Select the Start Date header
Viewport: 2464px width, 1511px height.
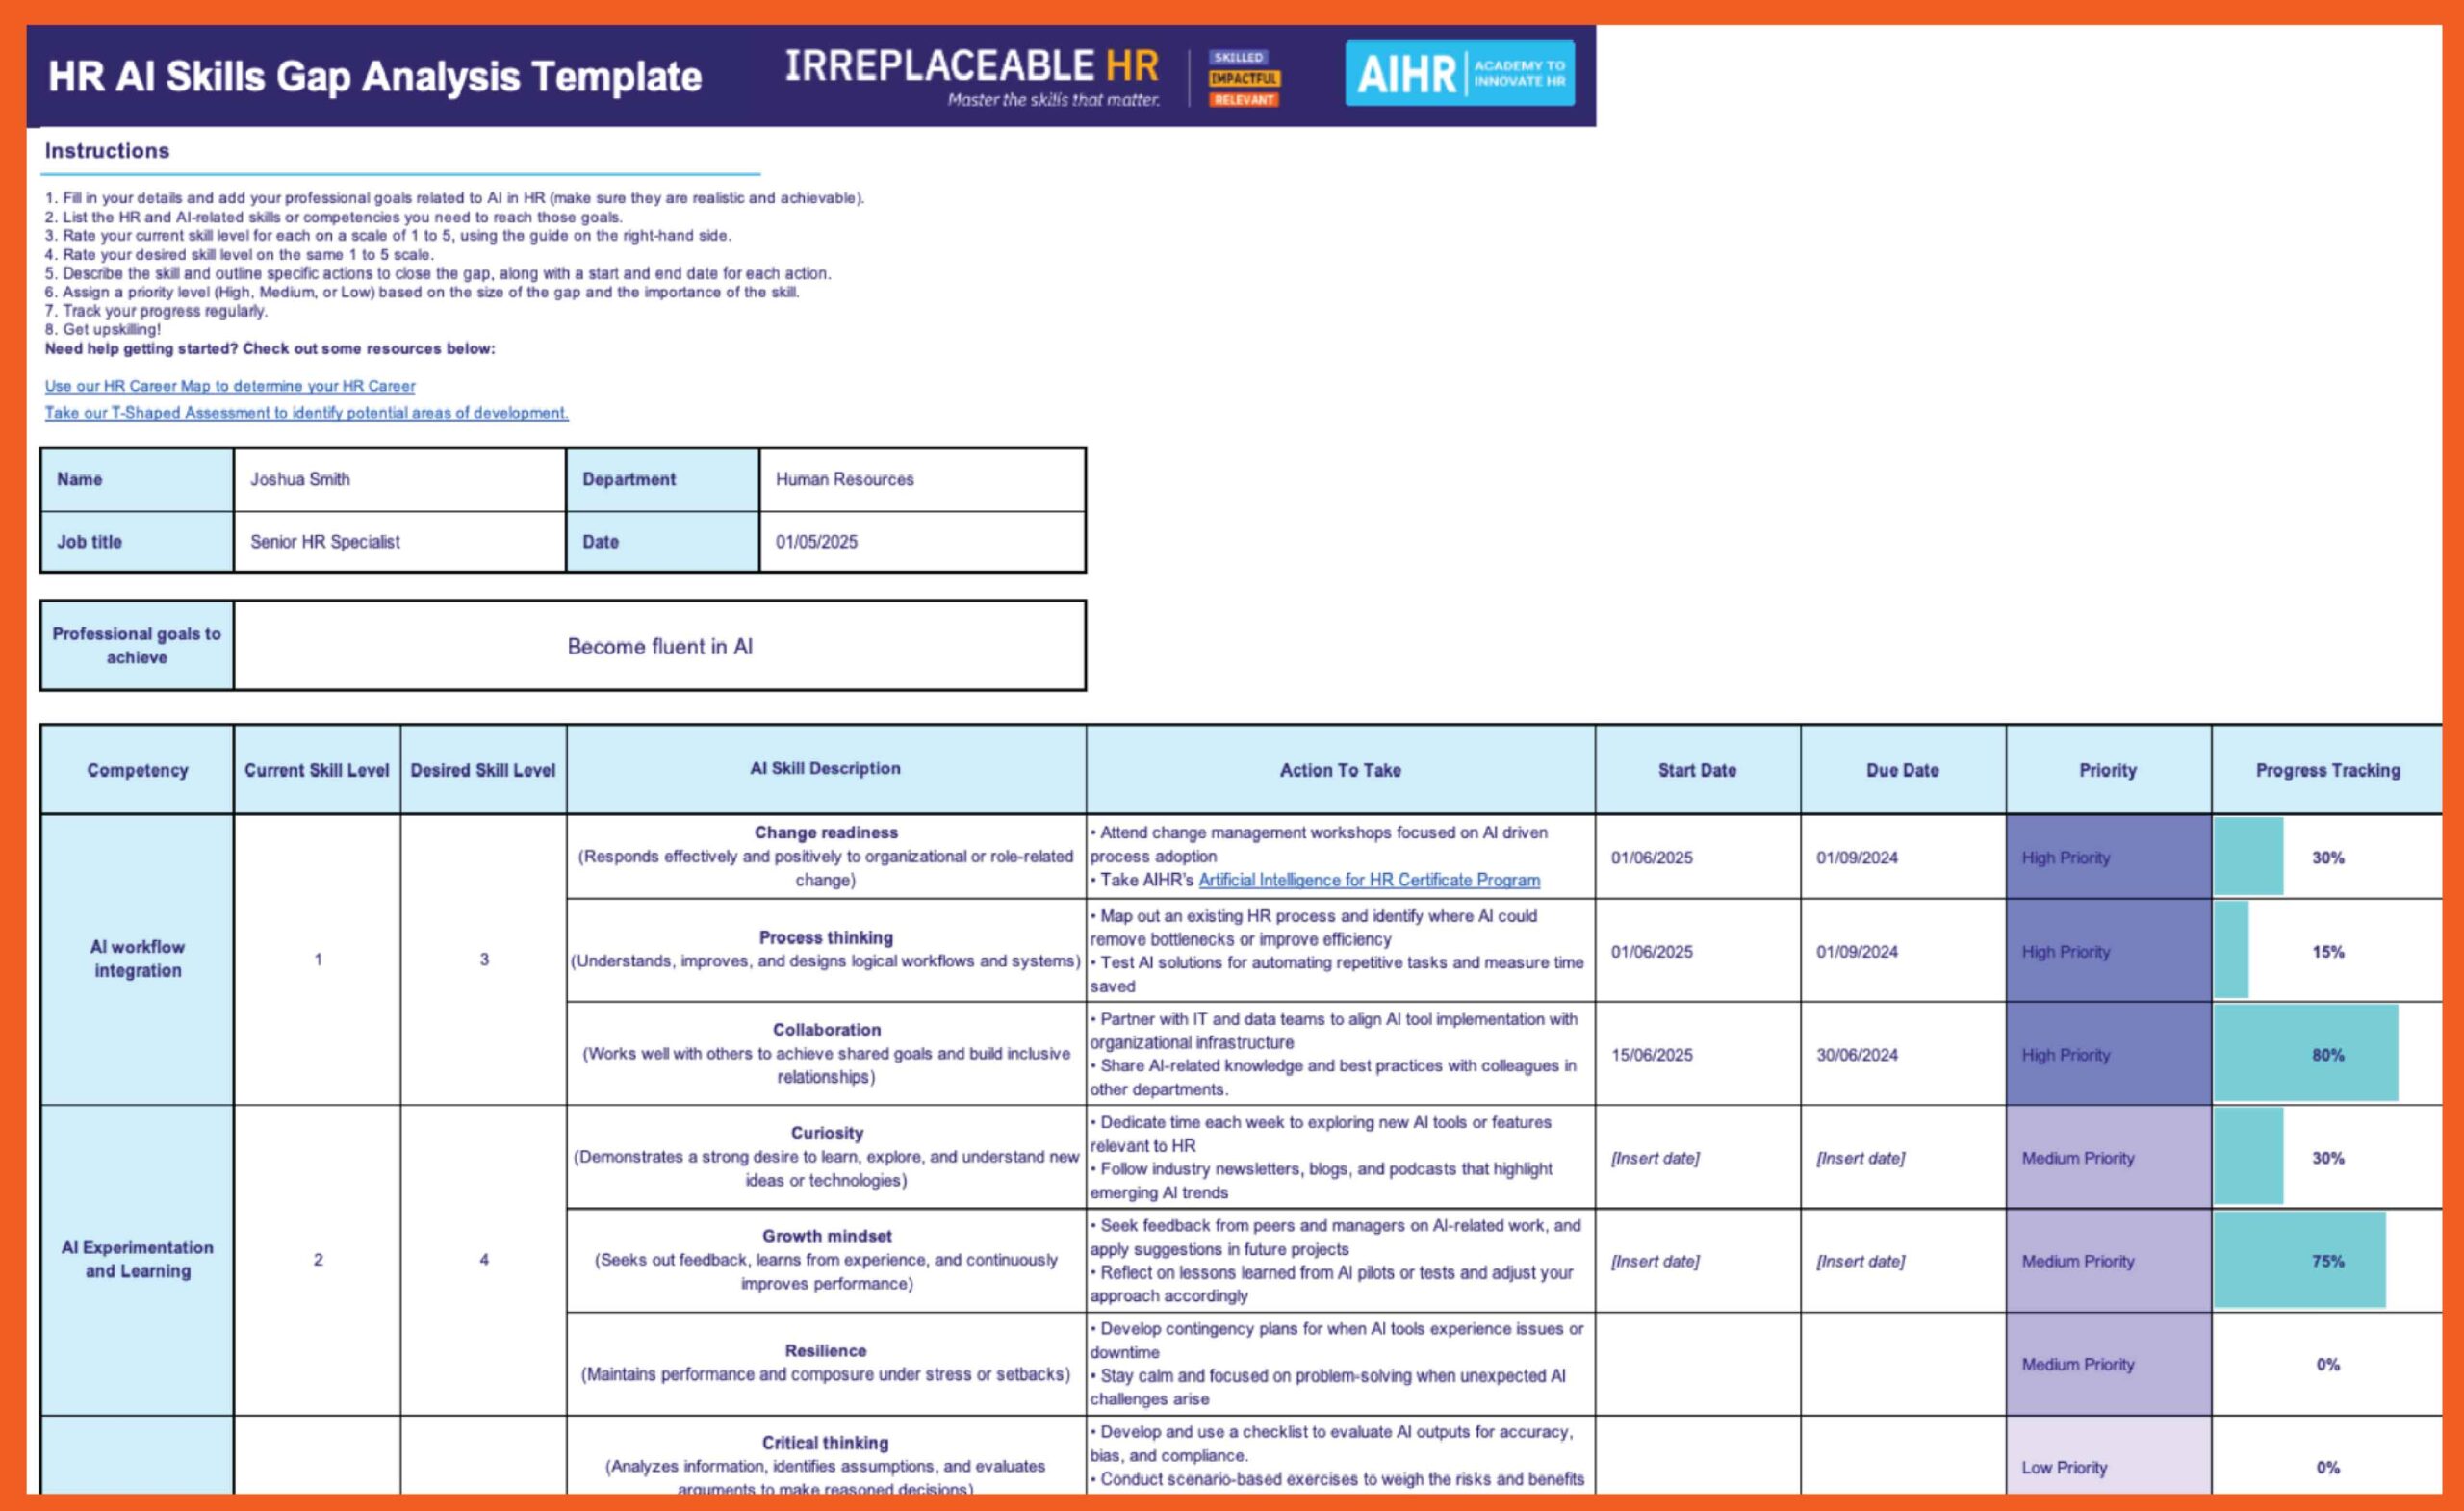pyautogui.click(x=1697, y=770)
